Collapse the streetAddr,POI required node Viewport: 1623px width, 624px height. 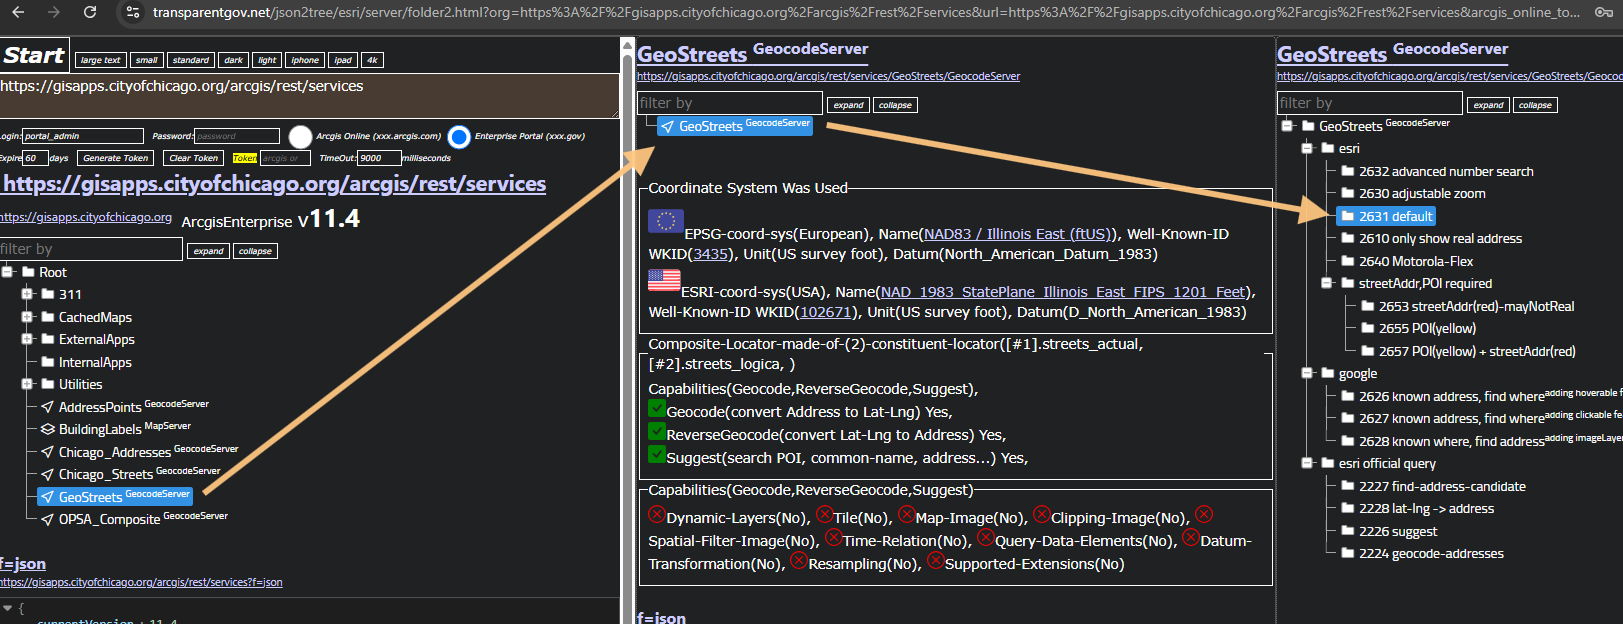click(x=1327, y=283)
